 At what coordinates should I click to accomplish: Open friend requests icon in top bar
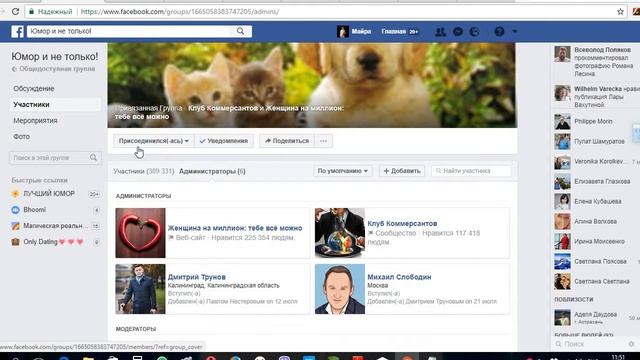click(440, 31)
